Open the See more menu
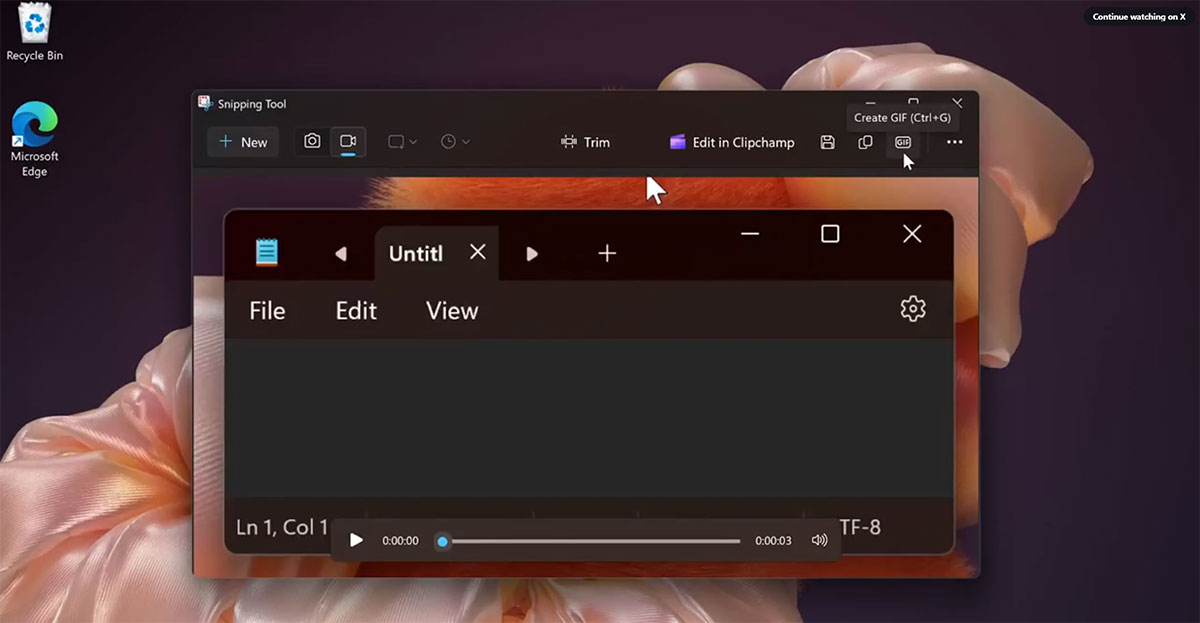 point(953,142)
